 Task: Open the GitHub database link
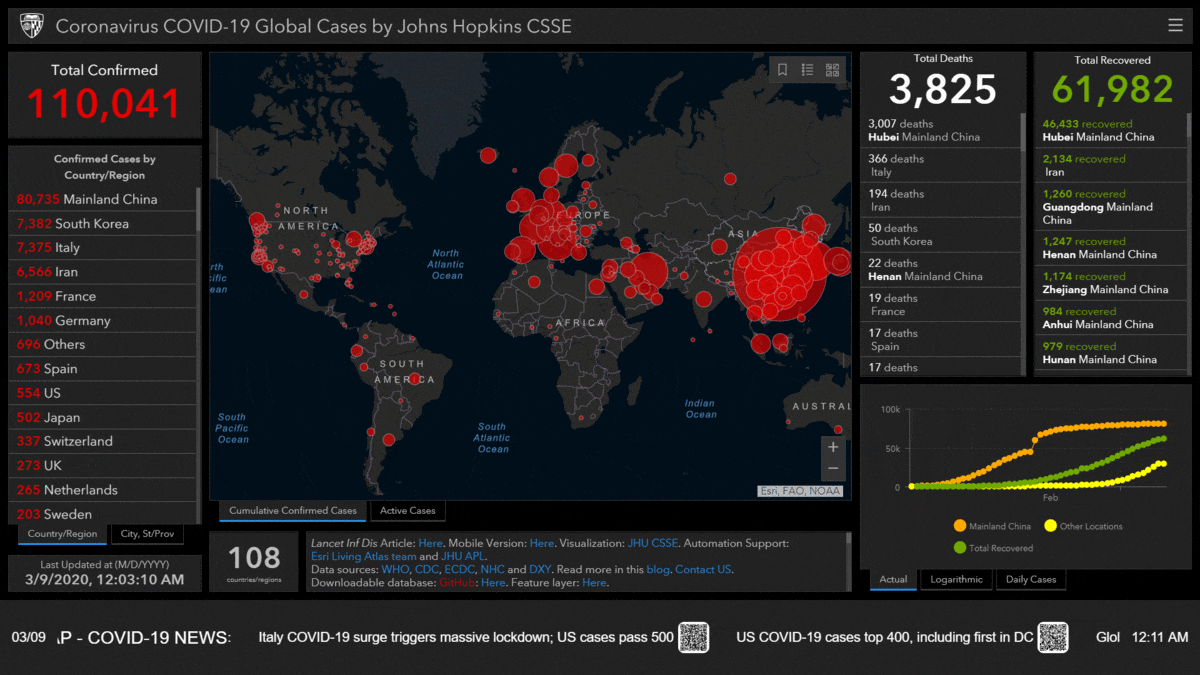[457, 582]
